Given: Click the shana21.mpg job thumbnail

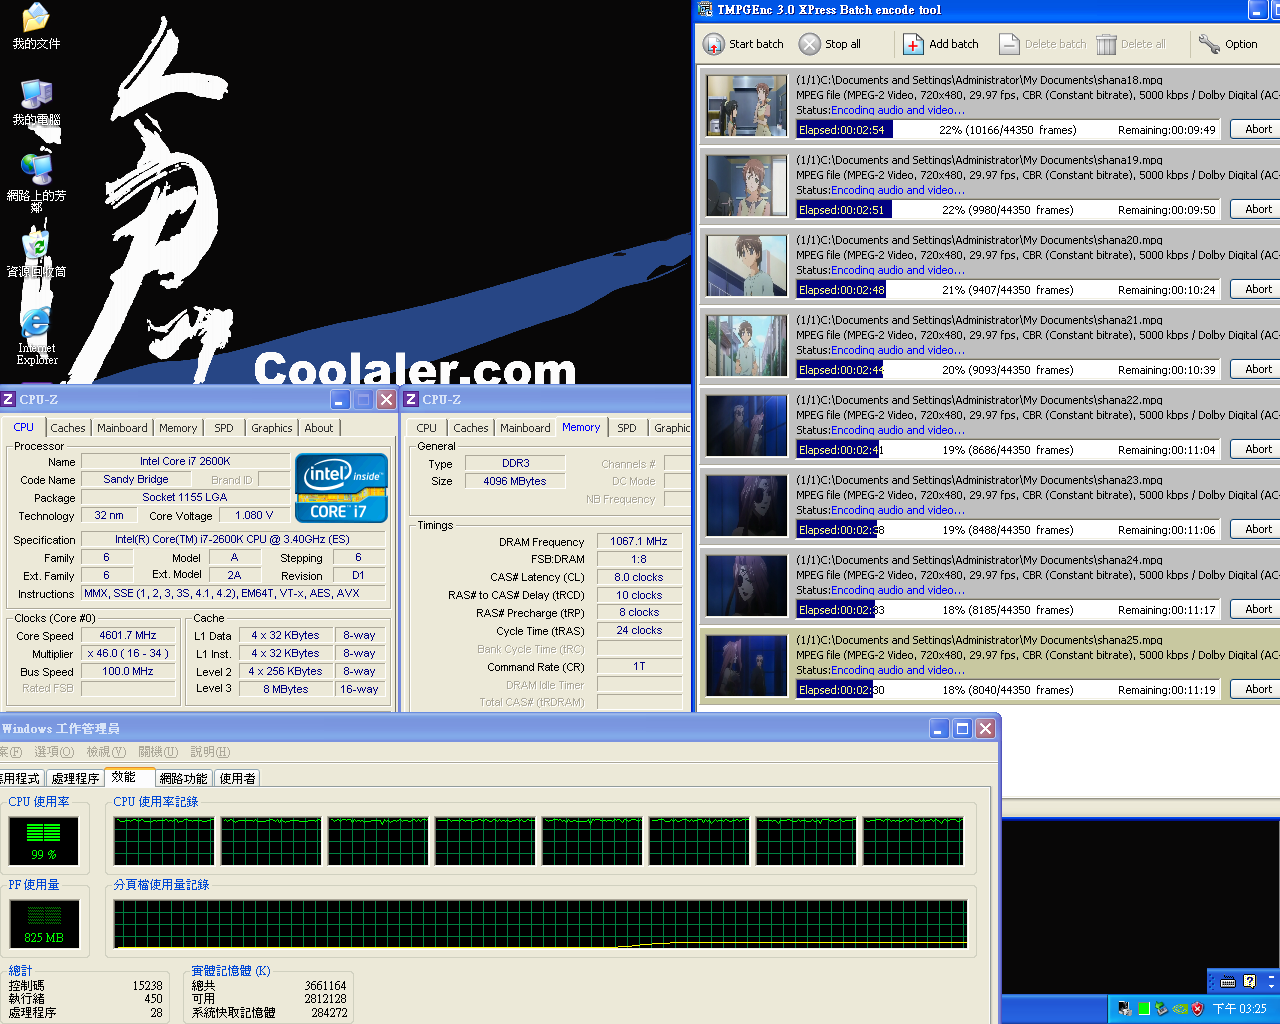Looking at the screenshot, I should pos(747,345).
